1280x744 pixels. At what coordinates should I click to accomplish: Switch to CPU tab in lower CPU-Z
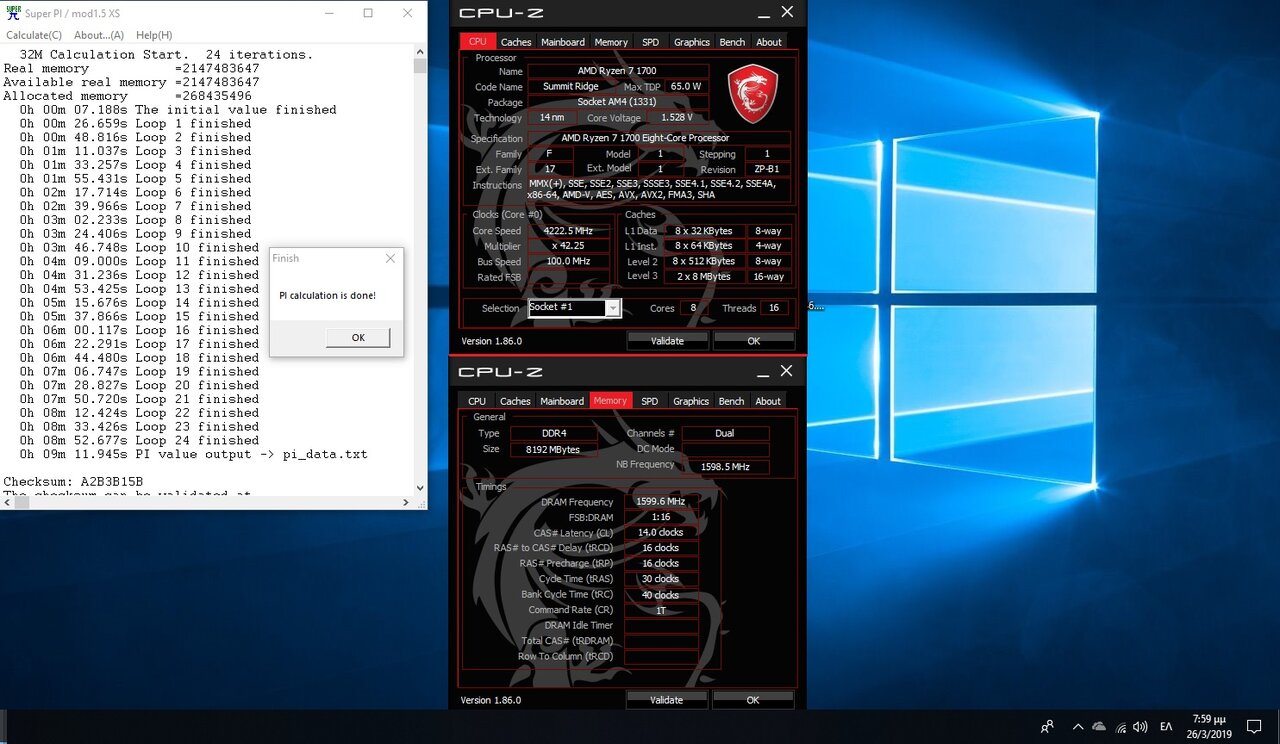477,401
